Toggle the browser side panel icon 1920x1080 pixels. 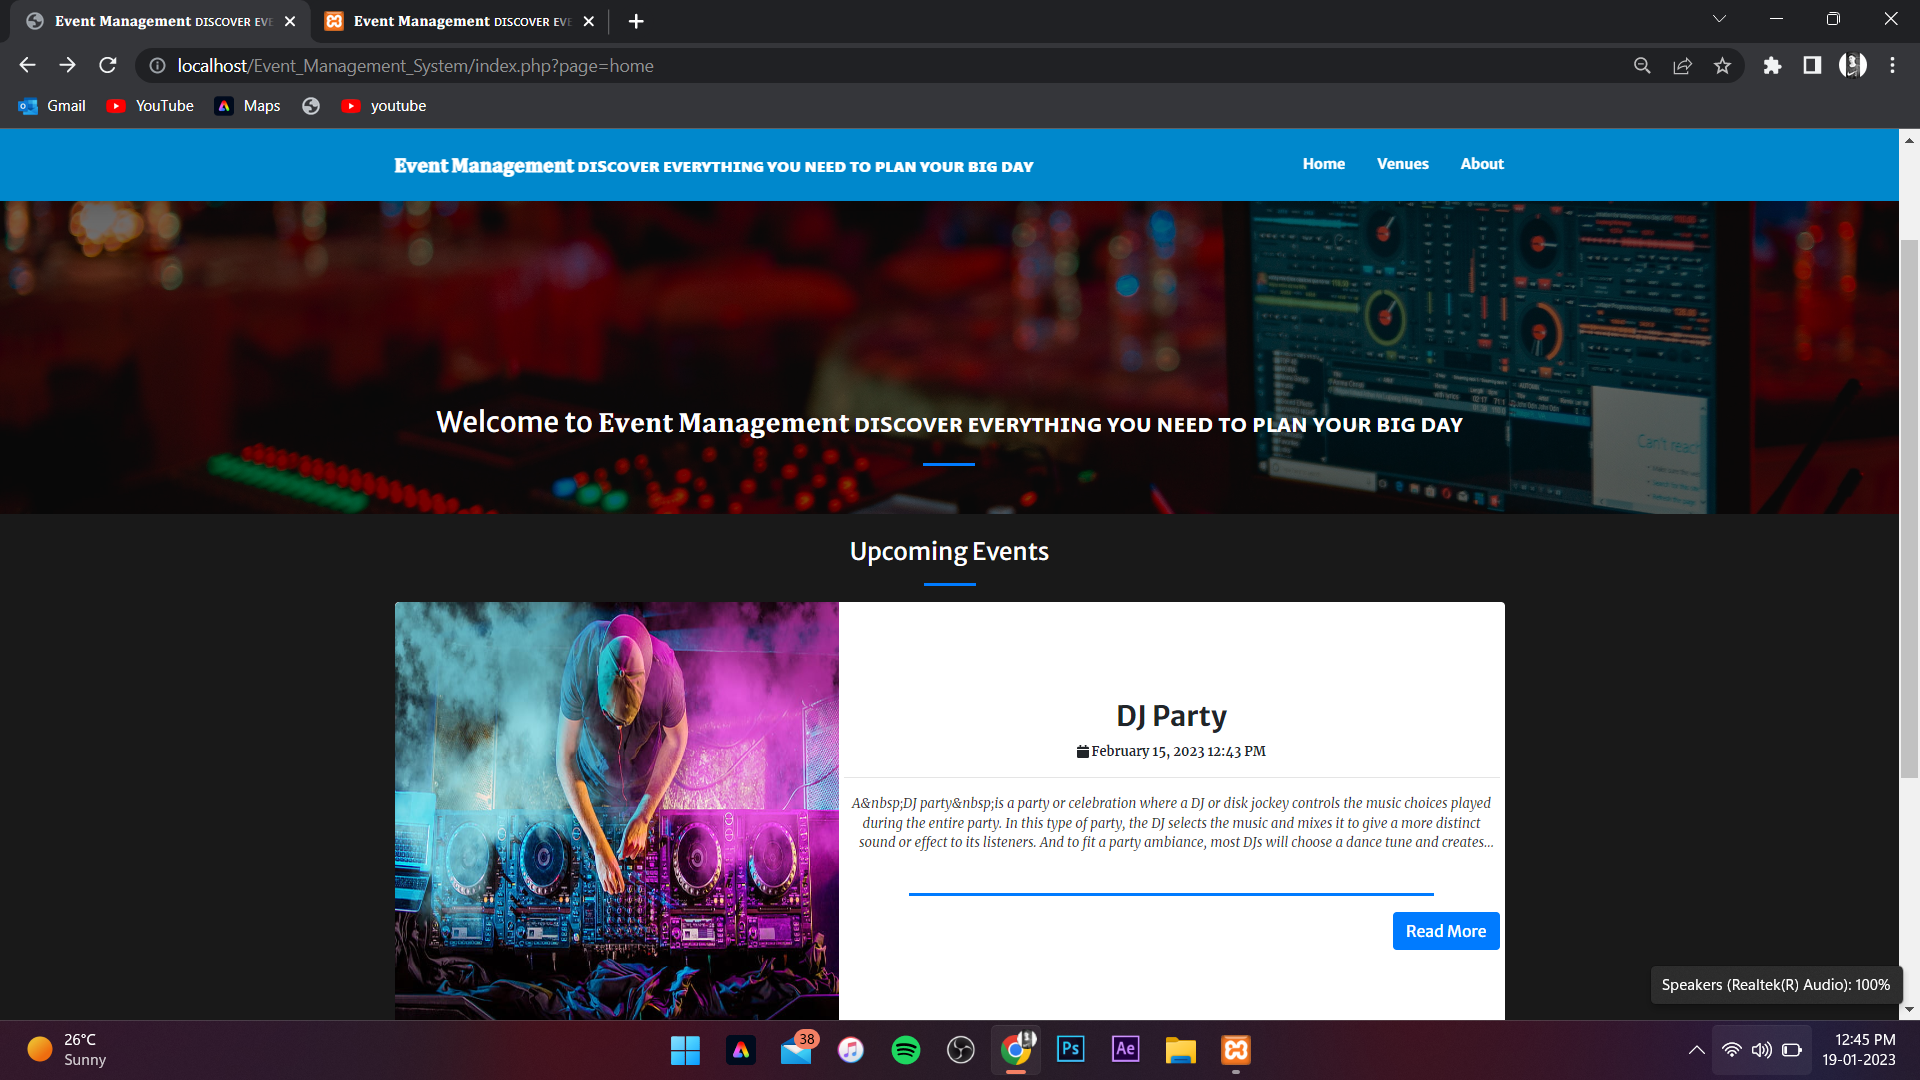point(1812,65)
